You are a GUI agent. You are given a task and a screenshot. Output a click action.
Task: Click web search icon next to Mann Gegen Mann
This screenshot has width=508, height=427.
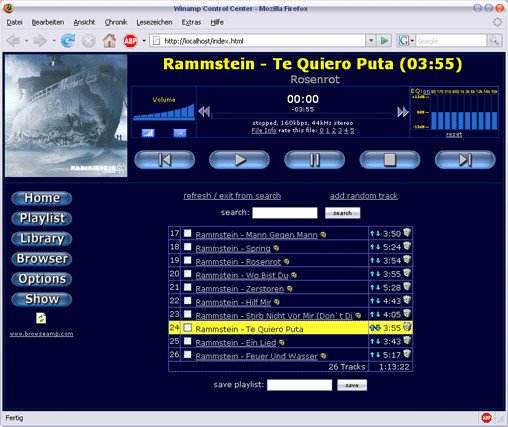coord(323,235)
